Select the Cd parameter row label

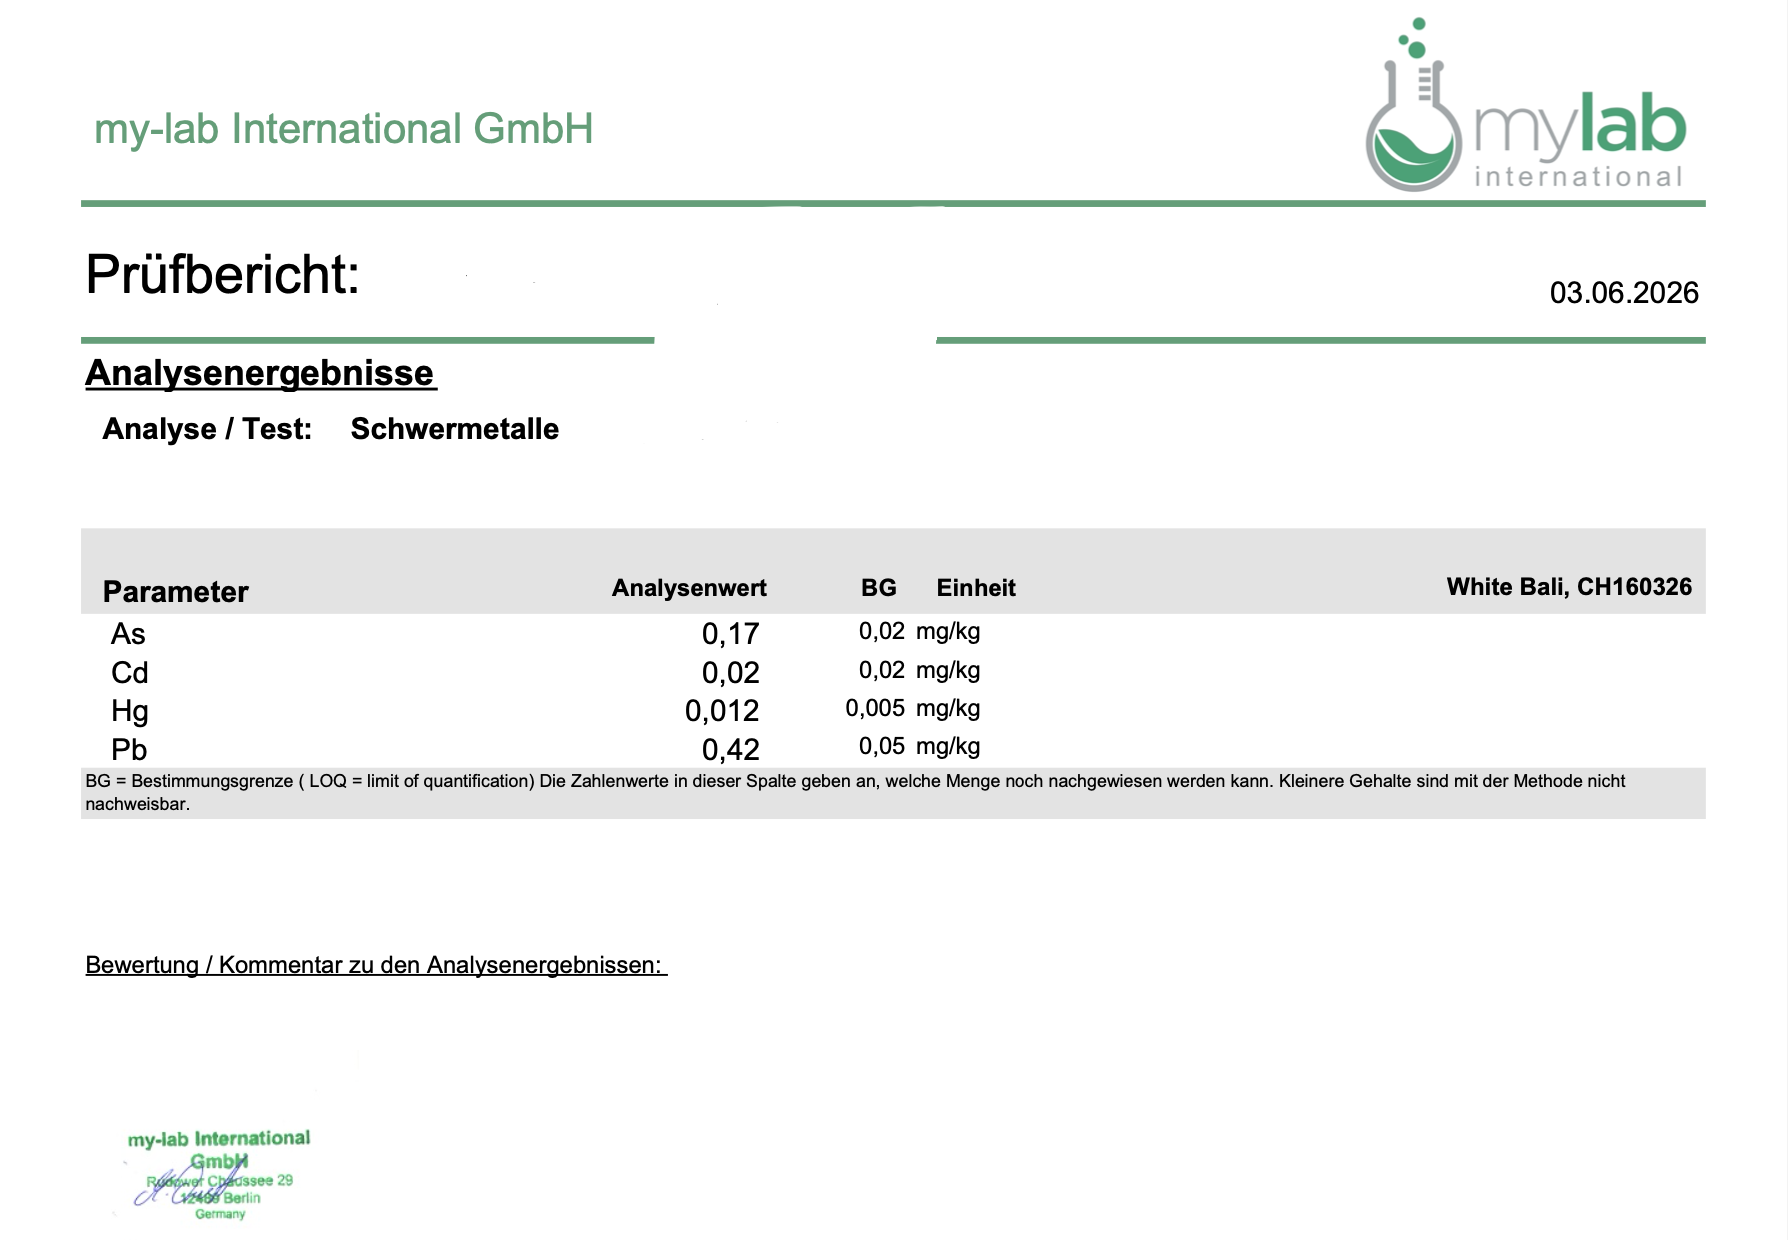130,673
